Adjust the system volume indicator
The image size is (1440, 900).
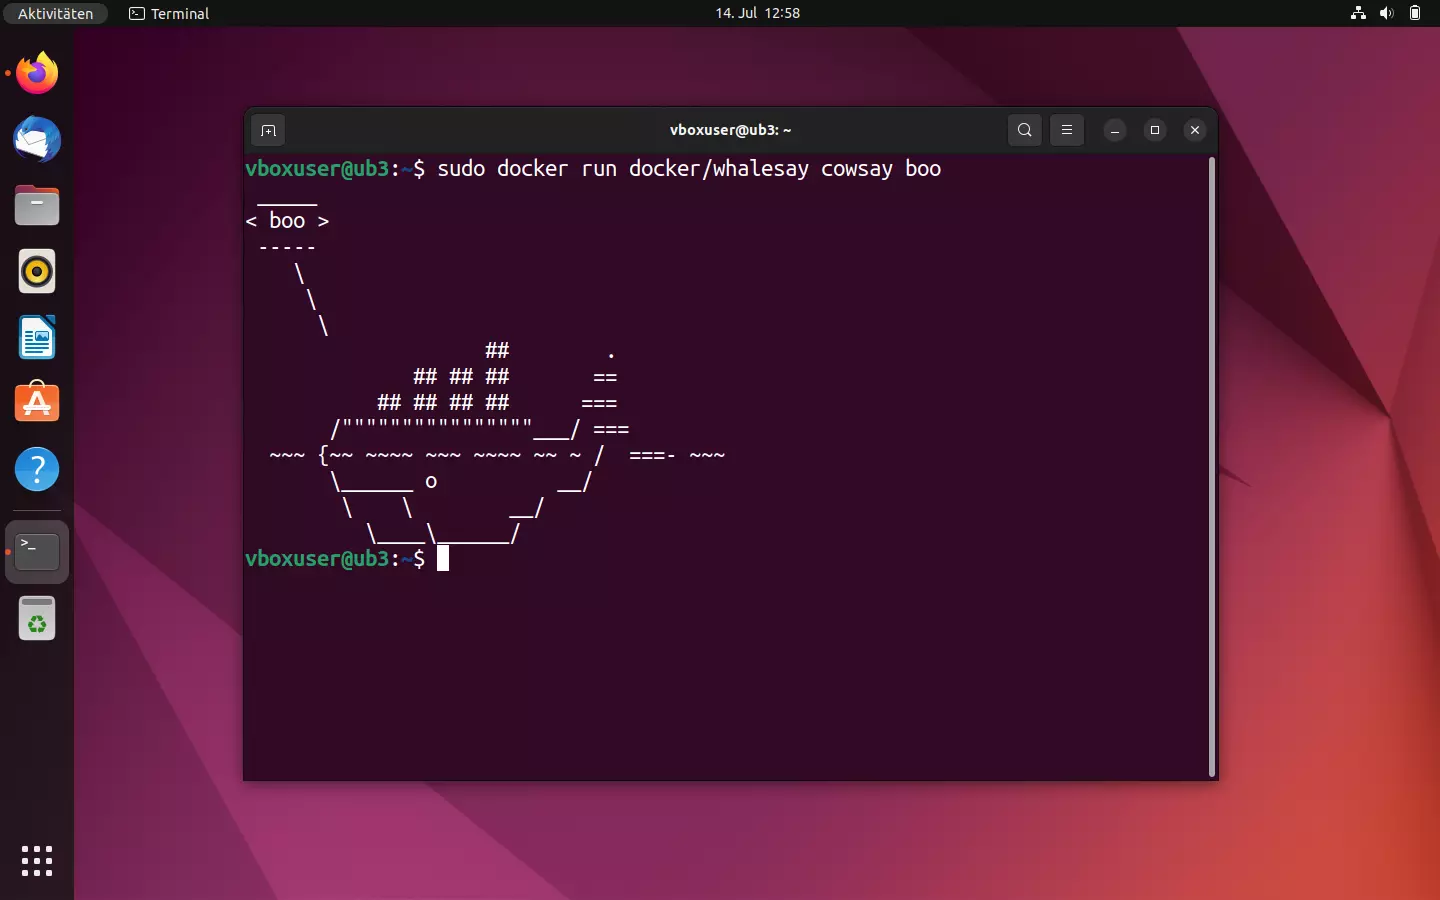pyautogui.click(x=1386, y=13)
